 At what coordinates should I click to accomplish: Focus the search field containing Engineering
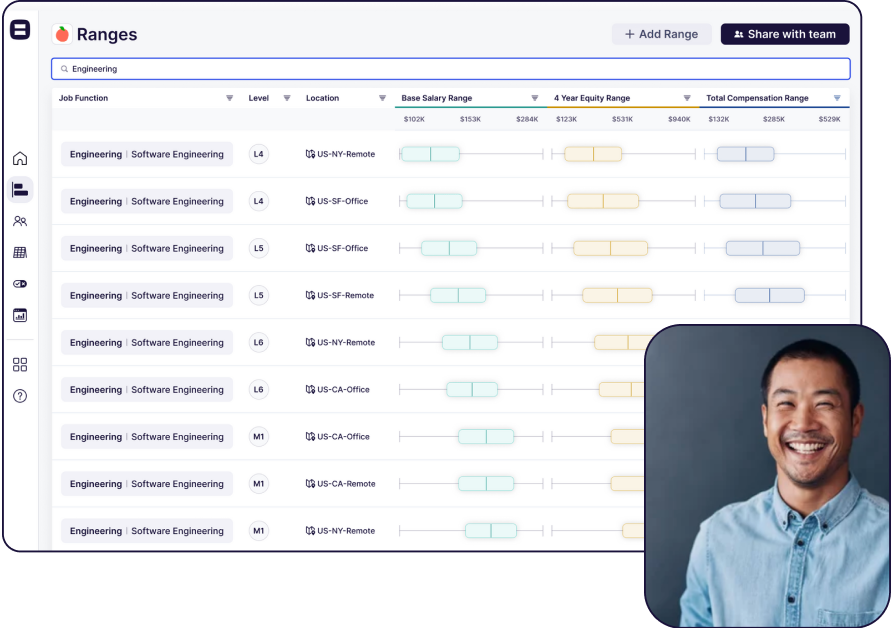(x=450, y=69)
